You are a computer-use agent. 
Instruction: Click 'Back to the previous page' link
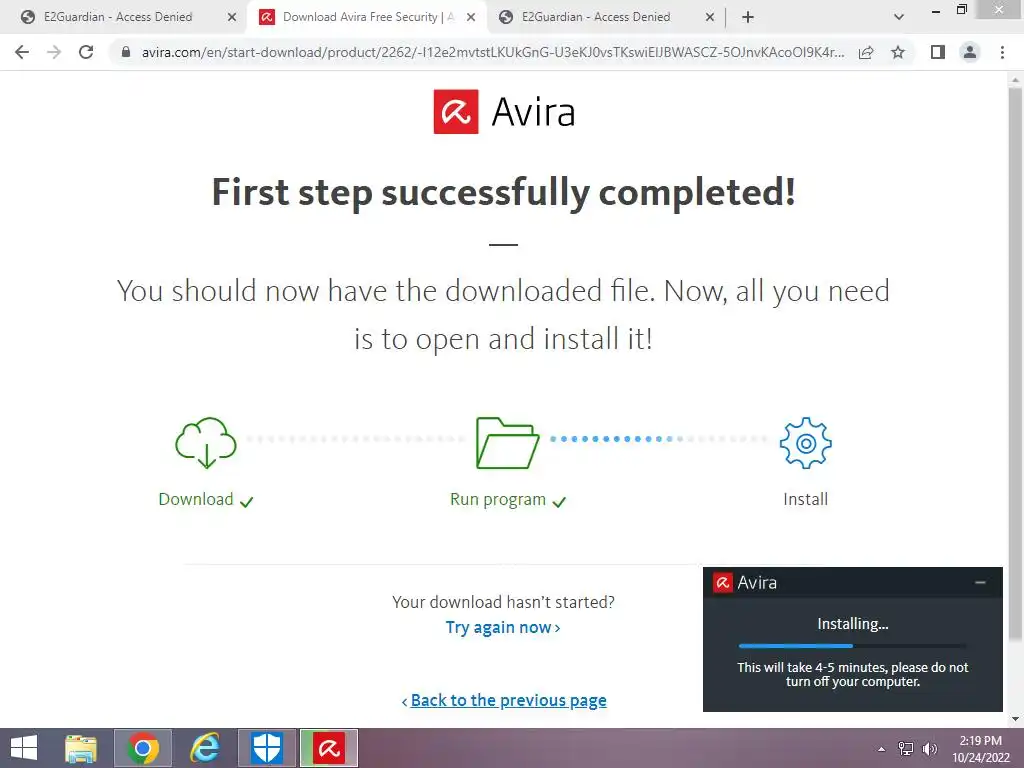pos(504,700)
